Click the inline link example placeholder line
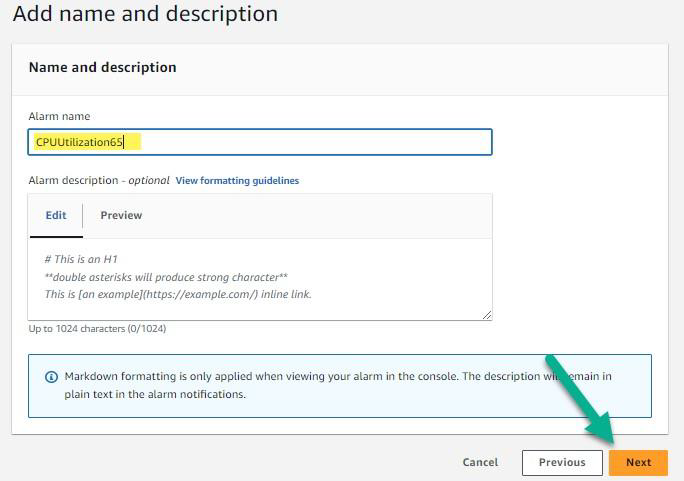Screen dimensions: 684x481 [178, 294]
